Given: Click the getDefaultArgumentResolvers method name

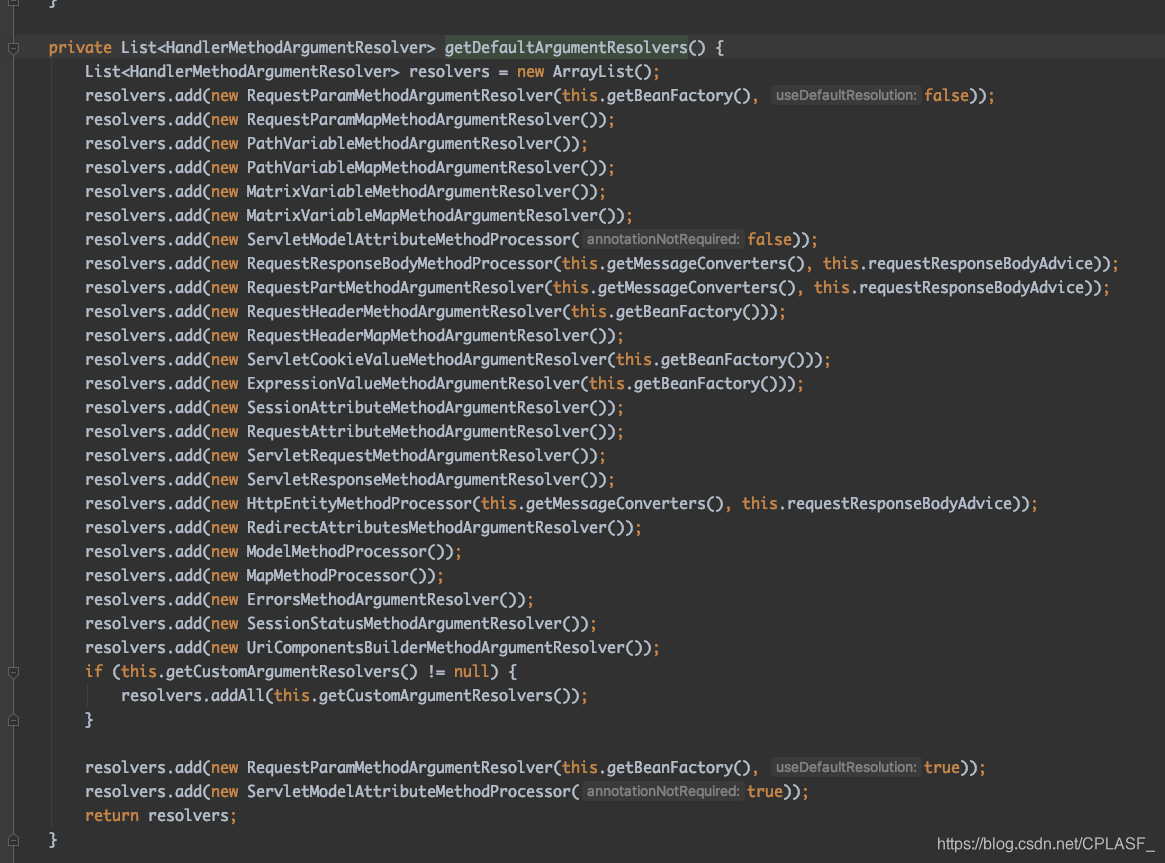Looking at the screenshot, I should pyautogui.click(x=566, y=48).
